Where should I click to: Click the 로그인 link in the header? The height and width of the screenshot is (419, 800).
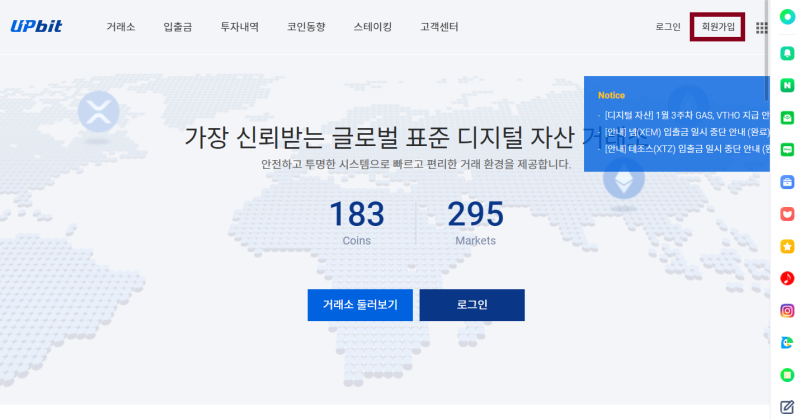(x=668, y=27)
